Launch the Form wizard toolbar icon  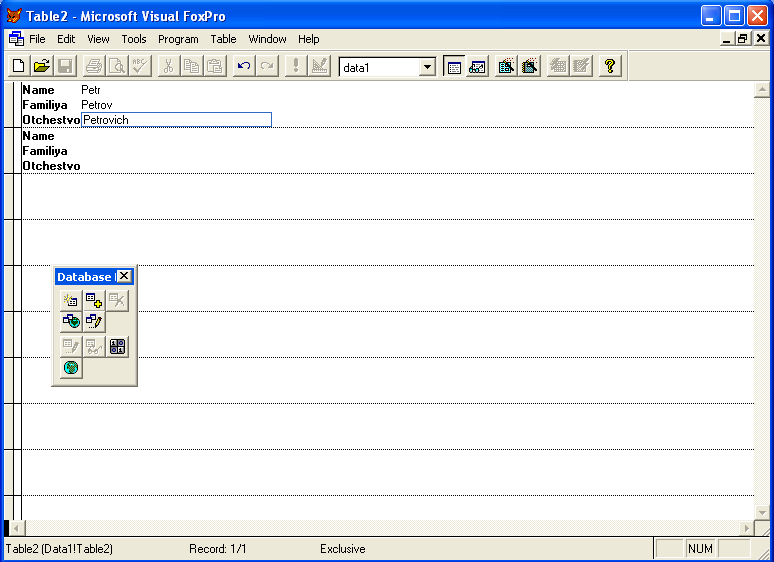(x=506, y=66)
